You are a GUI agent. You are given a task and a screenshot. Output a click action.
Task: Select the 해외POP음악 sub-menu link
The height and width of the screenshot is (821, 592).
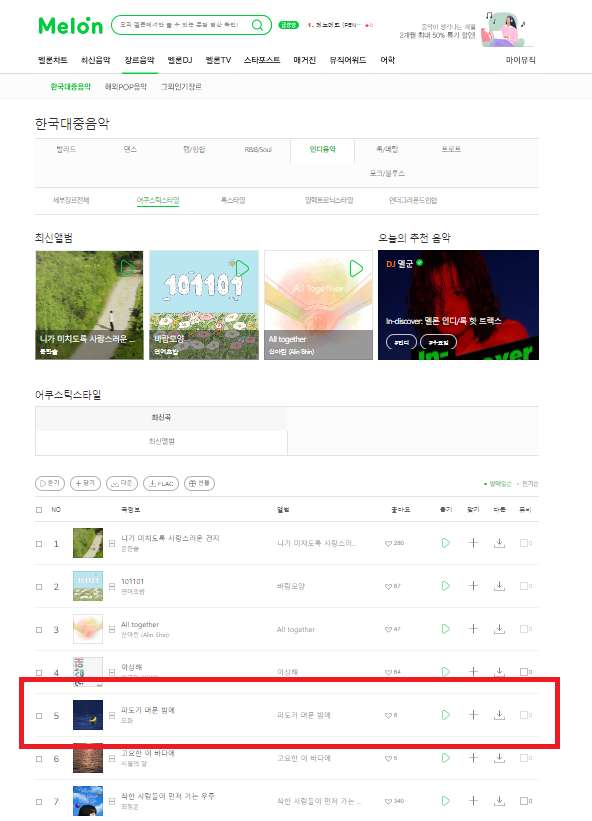126,87
